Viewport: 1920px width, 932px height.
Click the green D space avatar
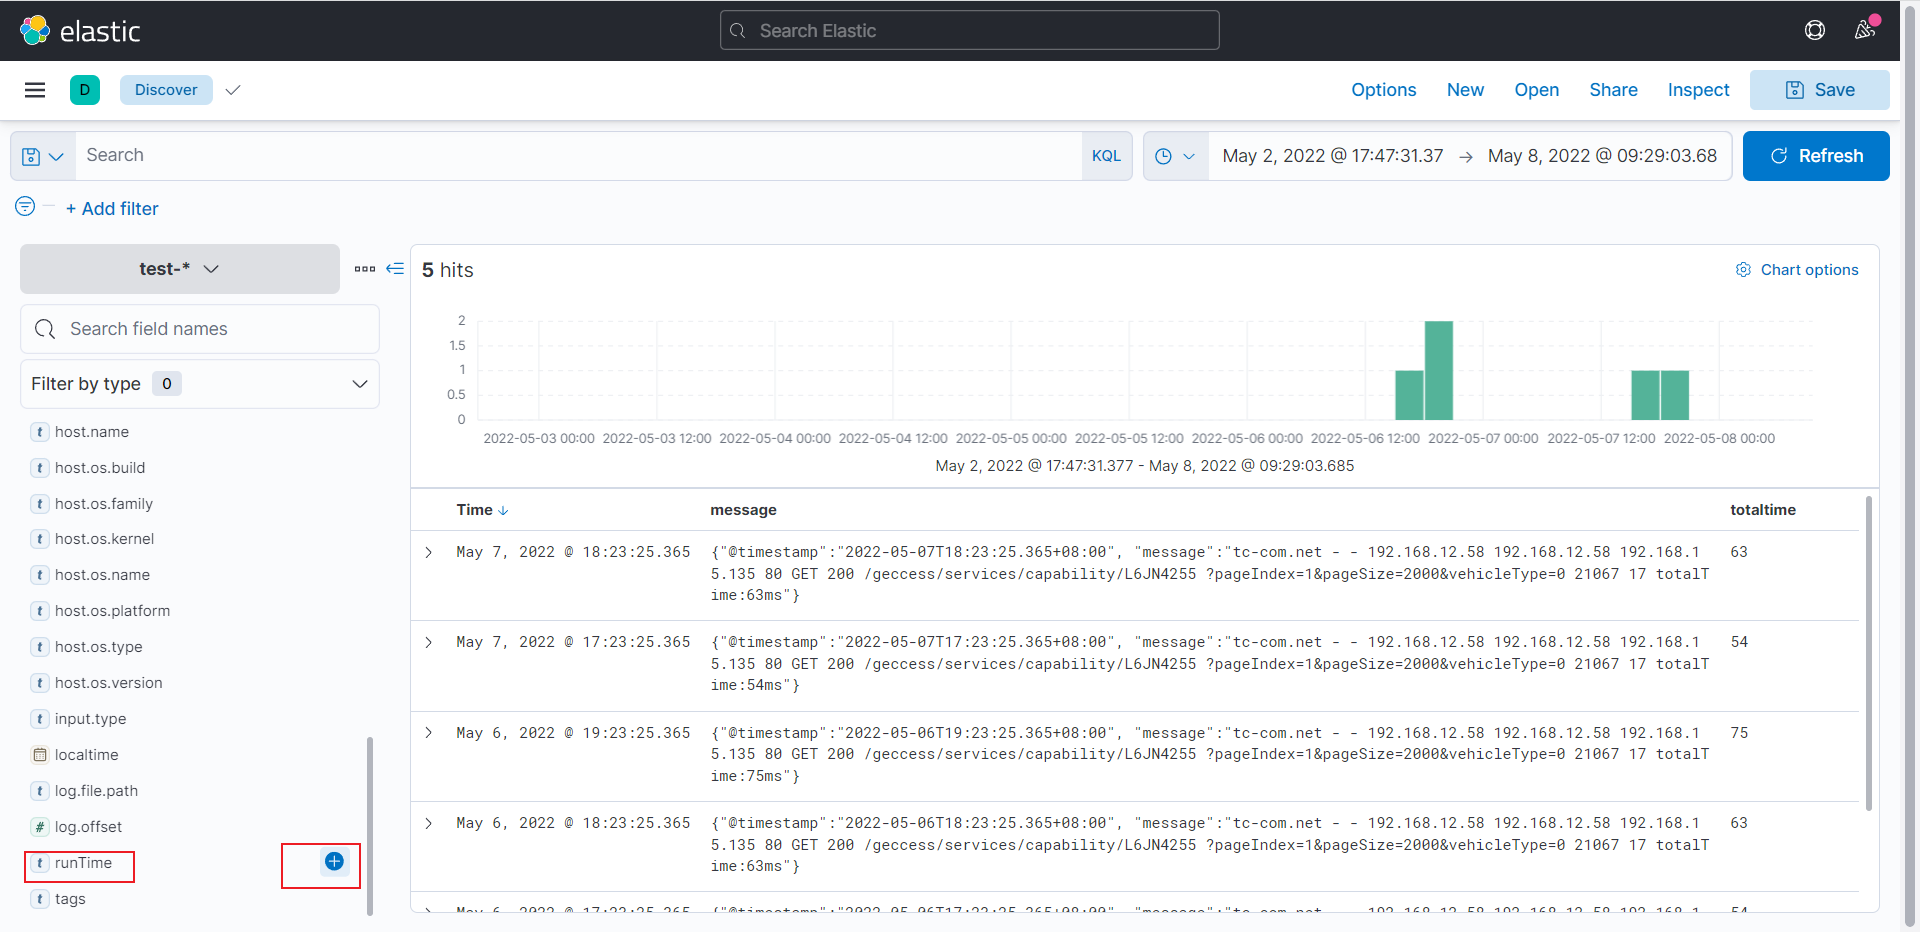(x=85, y=90)
